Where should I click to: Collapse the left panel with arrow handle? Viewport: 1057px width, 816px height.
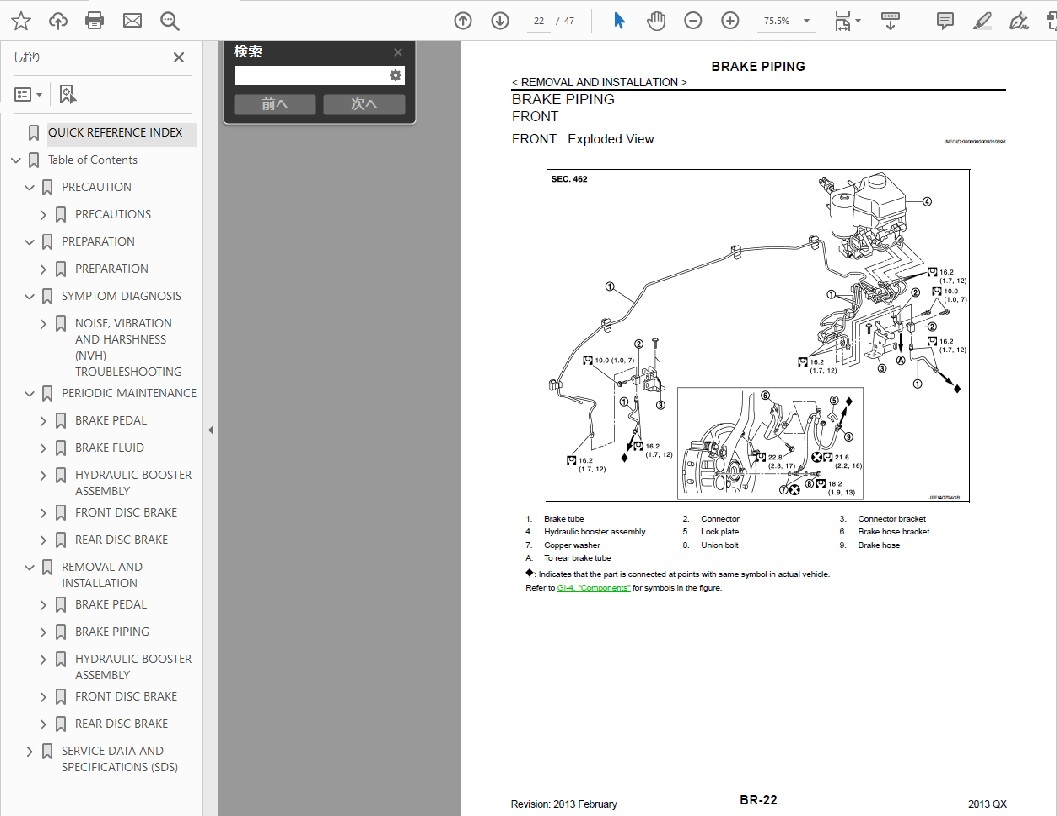pyautogui.click(x=210, y=430)
